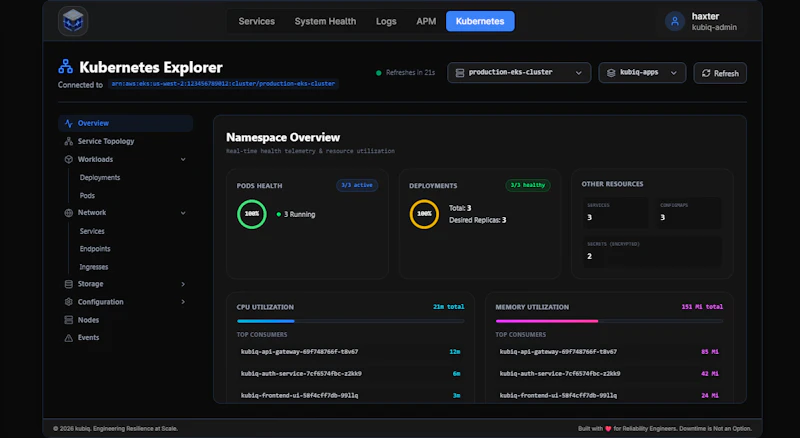The image size is (800, 438).
Task: Click the Kubernetes Explorer network icon
Action: coord(65,66)
